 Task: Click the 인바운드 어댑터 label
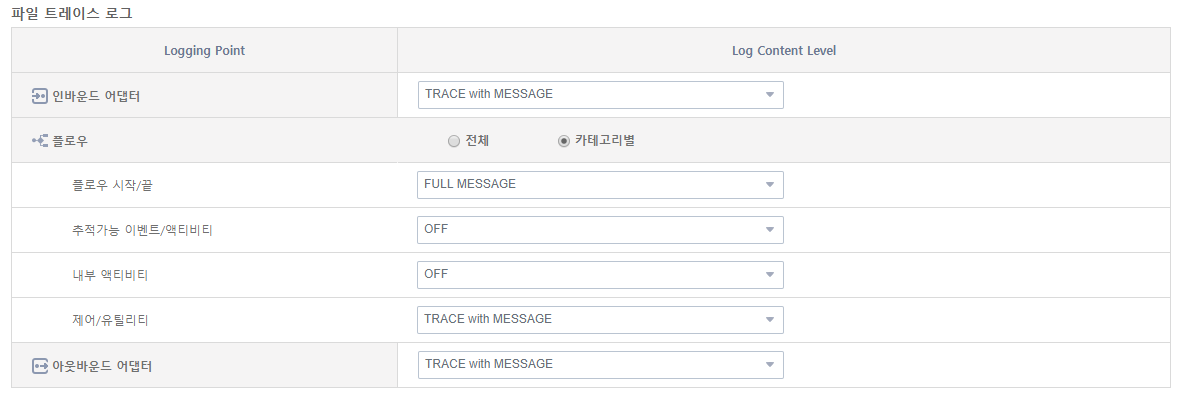[96, 96]
